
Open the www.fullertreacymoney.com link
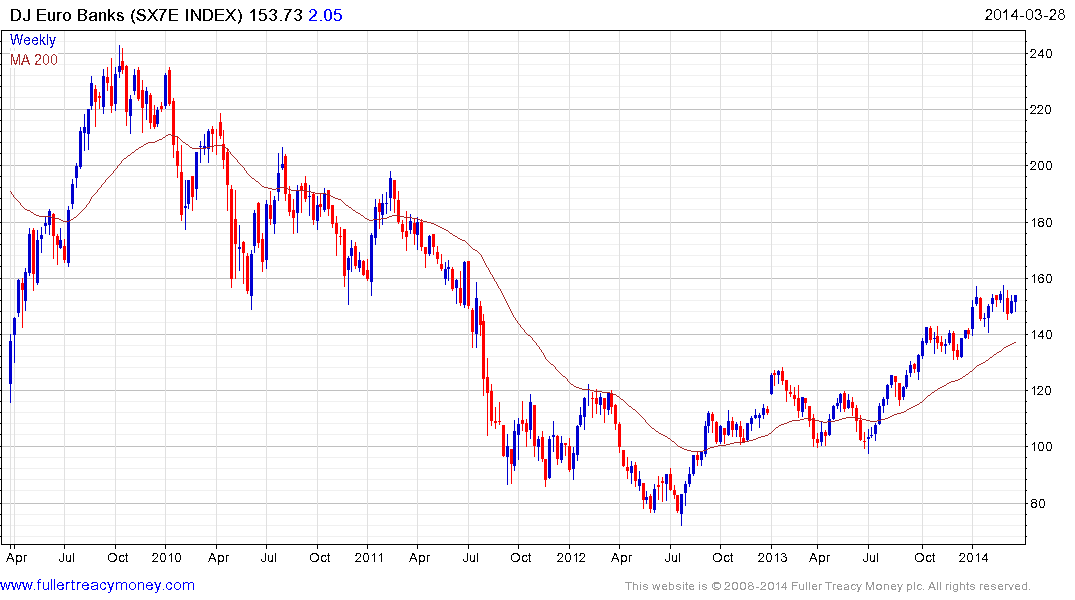[x=97, y=586]
